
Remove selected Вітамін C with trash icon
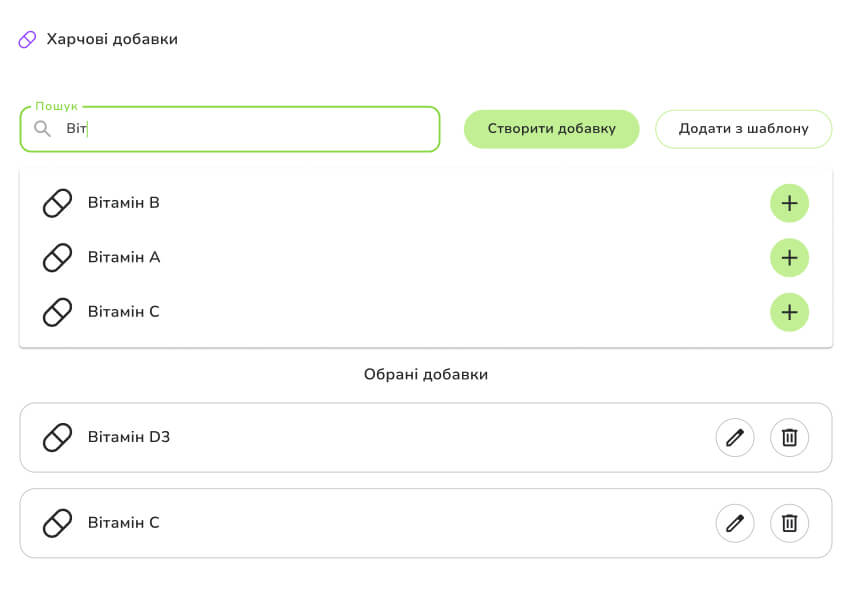tap(789, 523)
